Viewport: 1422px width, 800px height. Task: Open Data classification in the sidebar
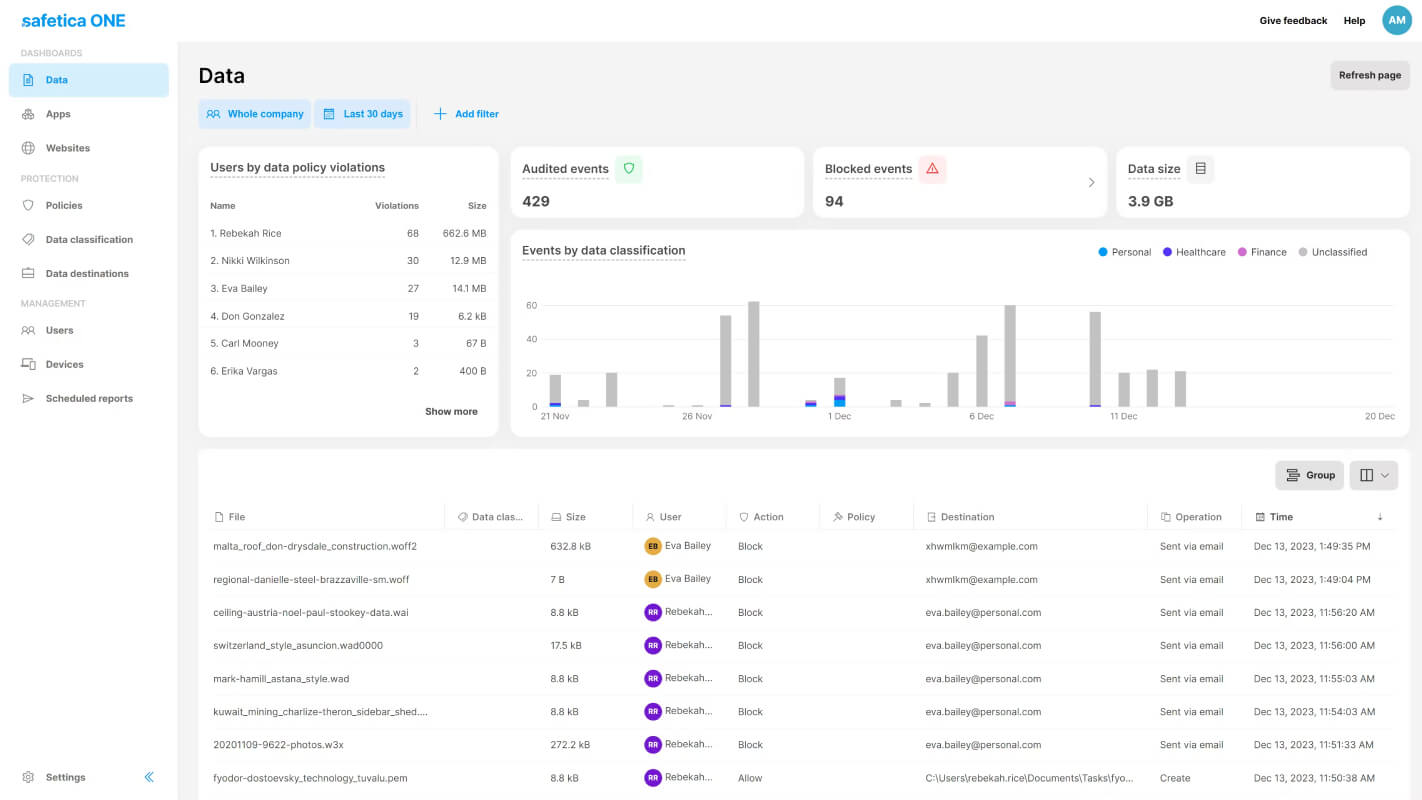click(x=89, y=239)
